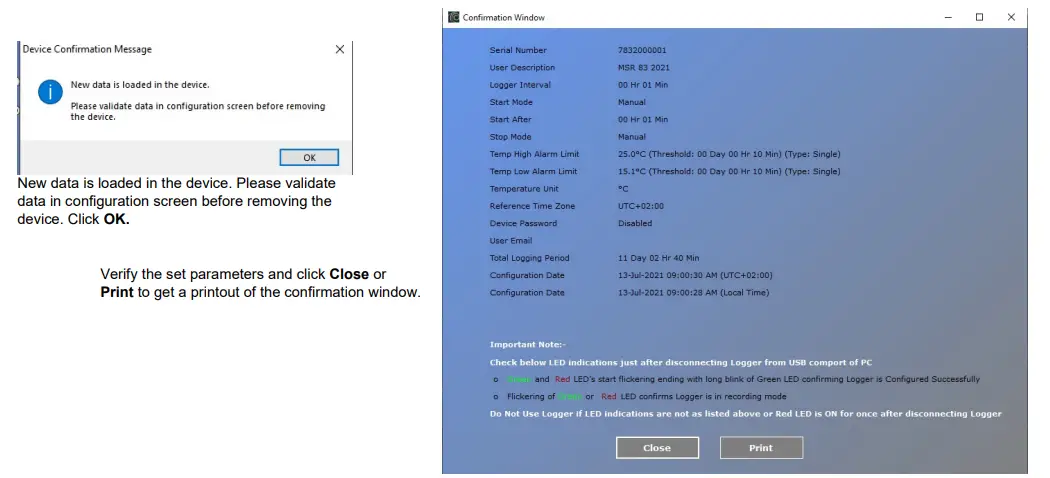Click the Logger Interval label

point(520,85)
